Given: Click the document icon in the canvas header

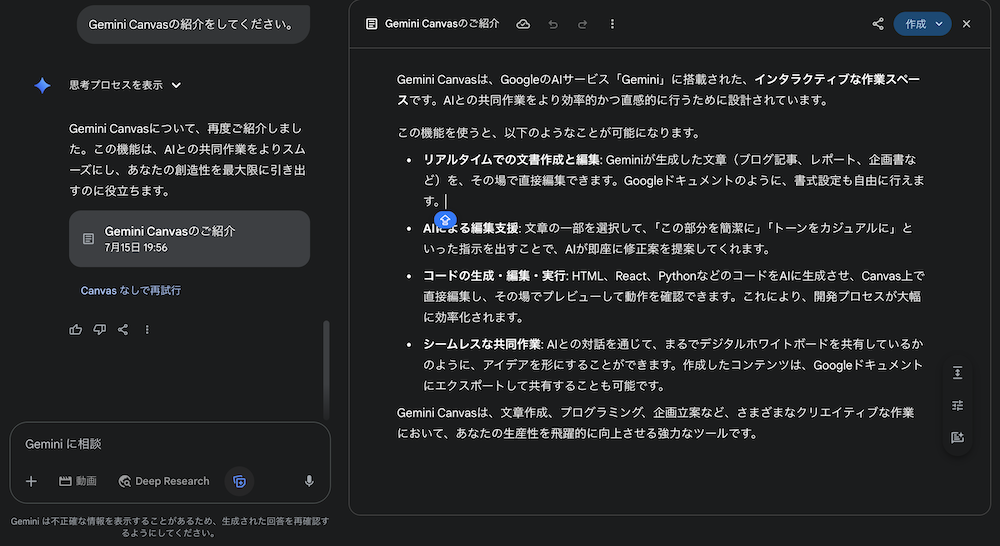Looking at the screenshot, I should (x=371, y=24).
